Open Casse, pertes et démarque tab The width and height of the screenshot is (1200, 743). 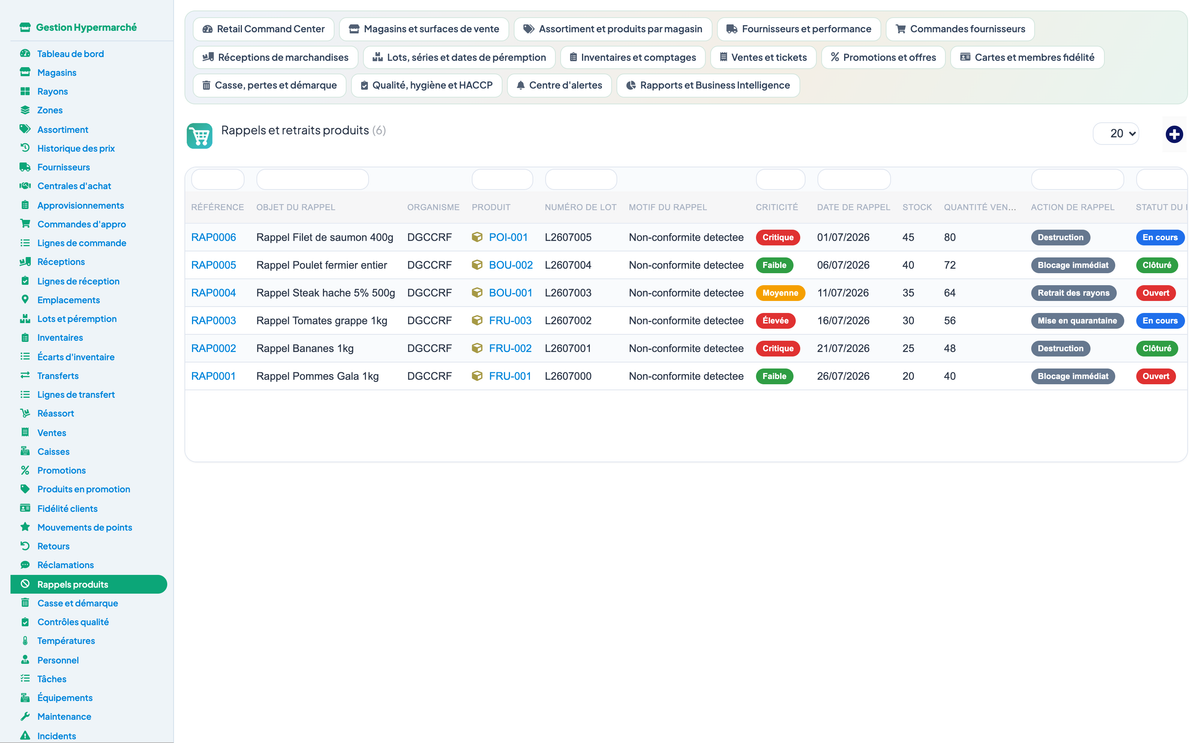[269, 85]
